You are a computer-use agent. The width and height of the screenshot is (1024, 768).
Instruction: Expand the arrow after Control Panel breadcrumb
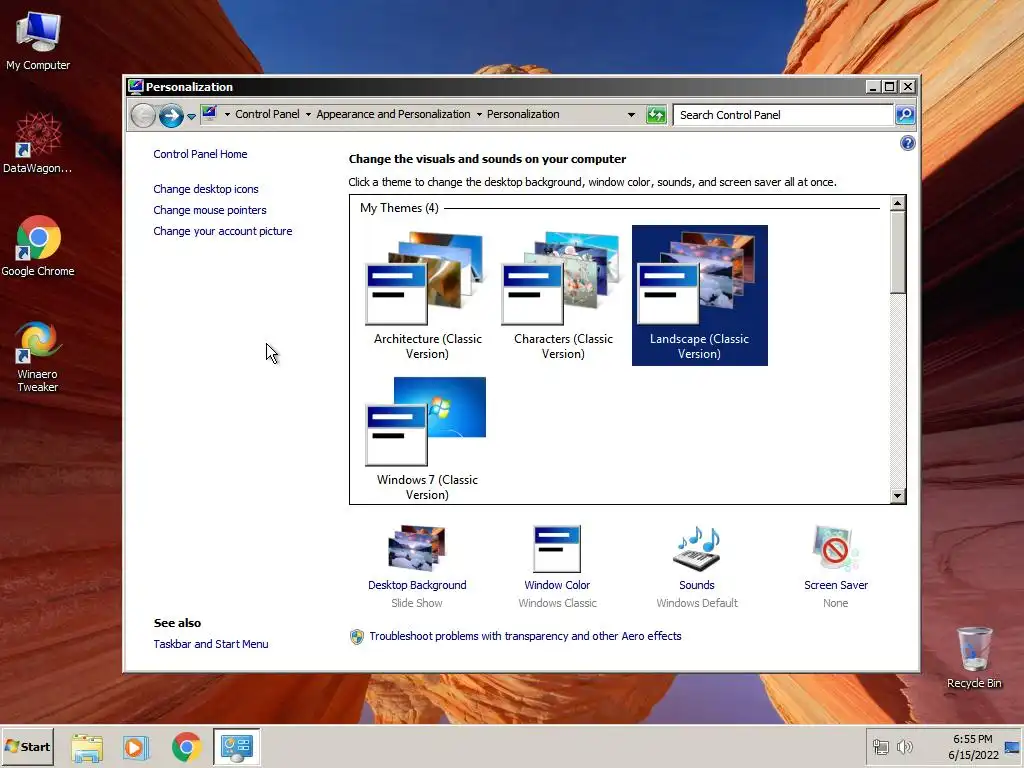click(x=308, y=114)
